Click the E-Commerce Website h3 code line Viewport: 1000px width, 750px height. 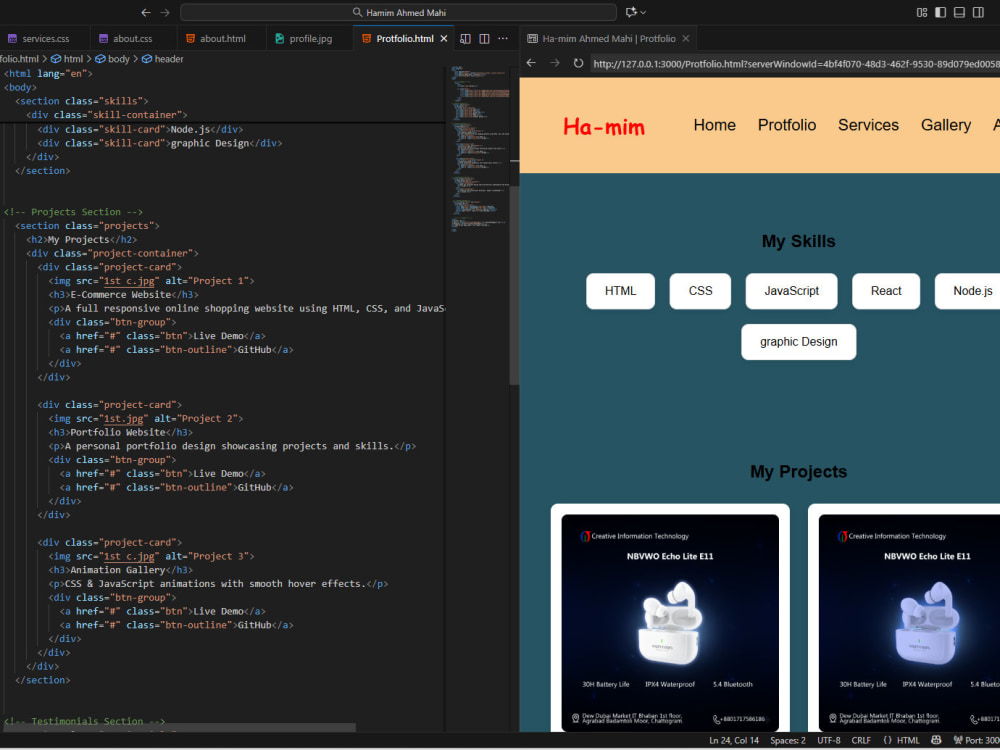tap(124, 295)
